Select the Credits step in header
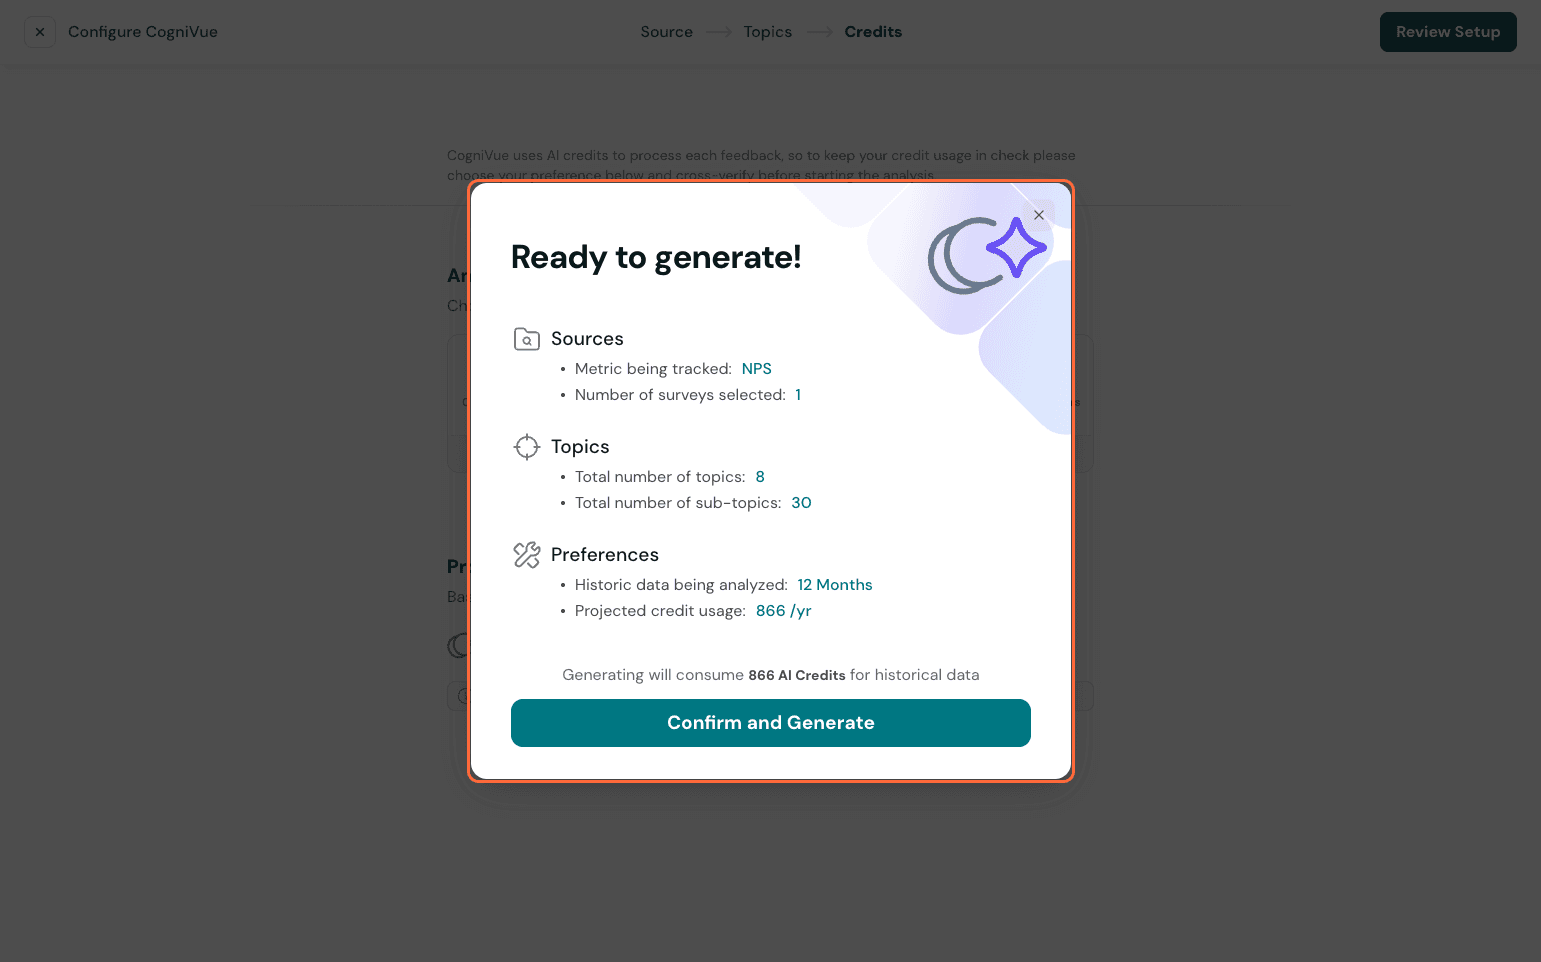This screenshot has width=1541, height=962. click(873, 32)
